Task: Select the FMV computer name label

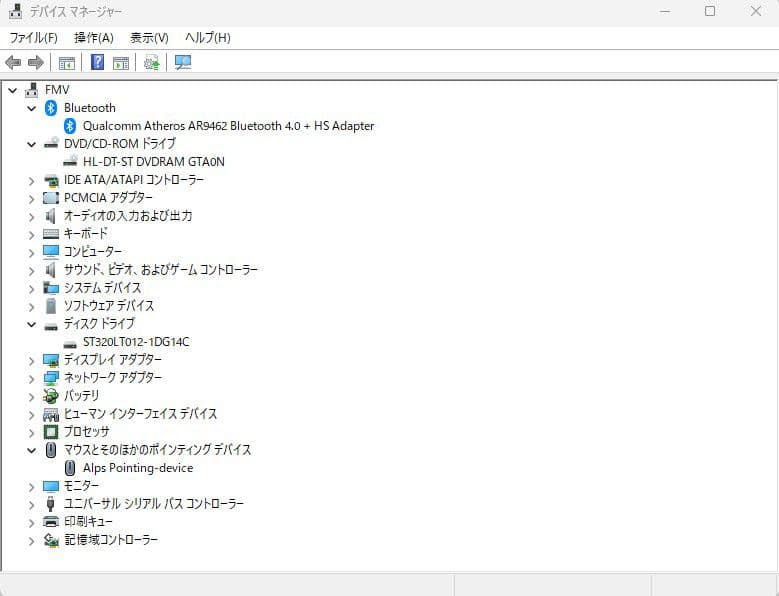Action: tap(57, 90)
